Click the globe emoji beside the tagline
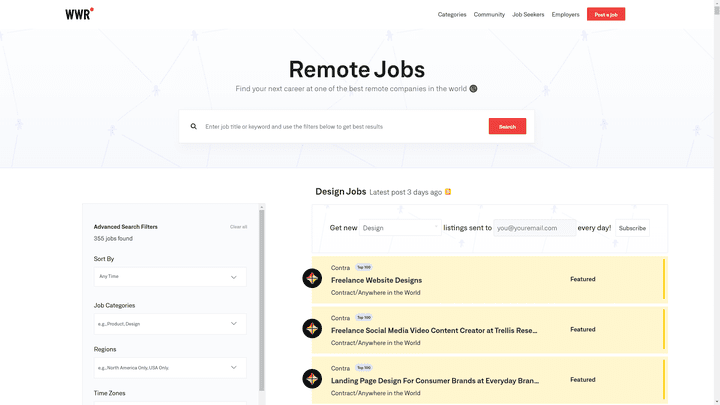The height and width of the screenshot is (405, 720). 473,89
